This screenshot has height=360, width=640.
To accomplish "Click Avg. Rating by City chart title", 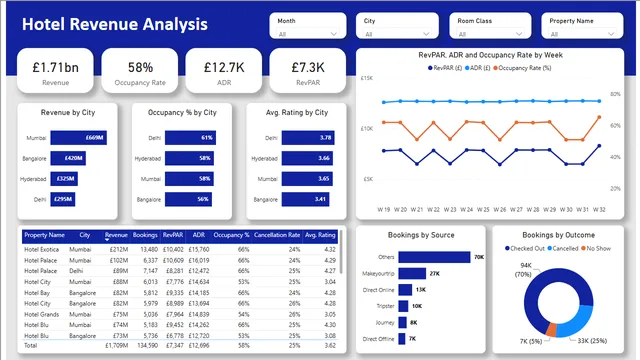I will point(297,112).
